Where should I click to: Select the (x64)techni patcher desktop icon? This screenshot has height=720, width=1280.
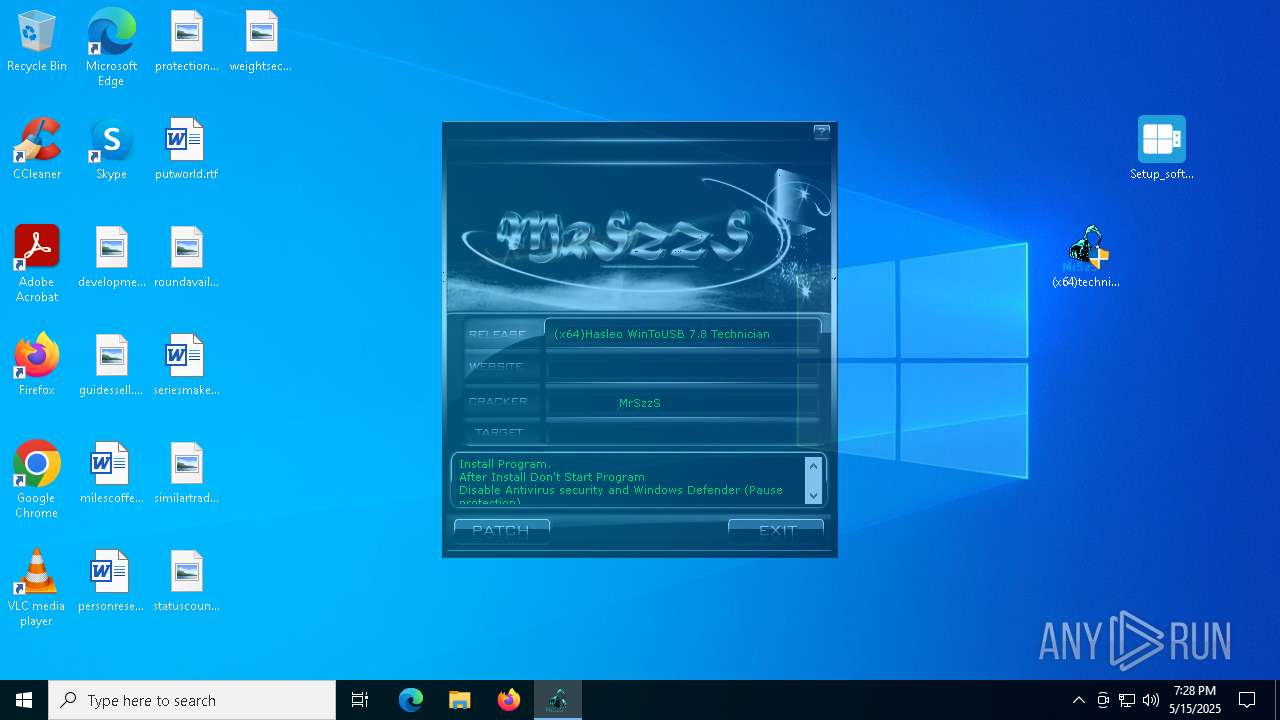click(x=1087, y=257)
